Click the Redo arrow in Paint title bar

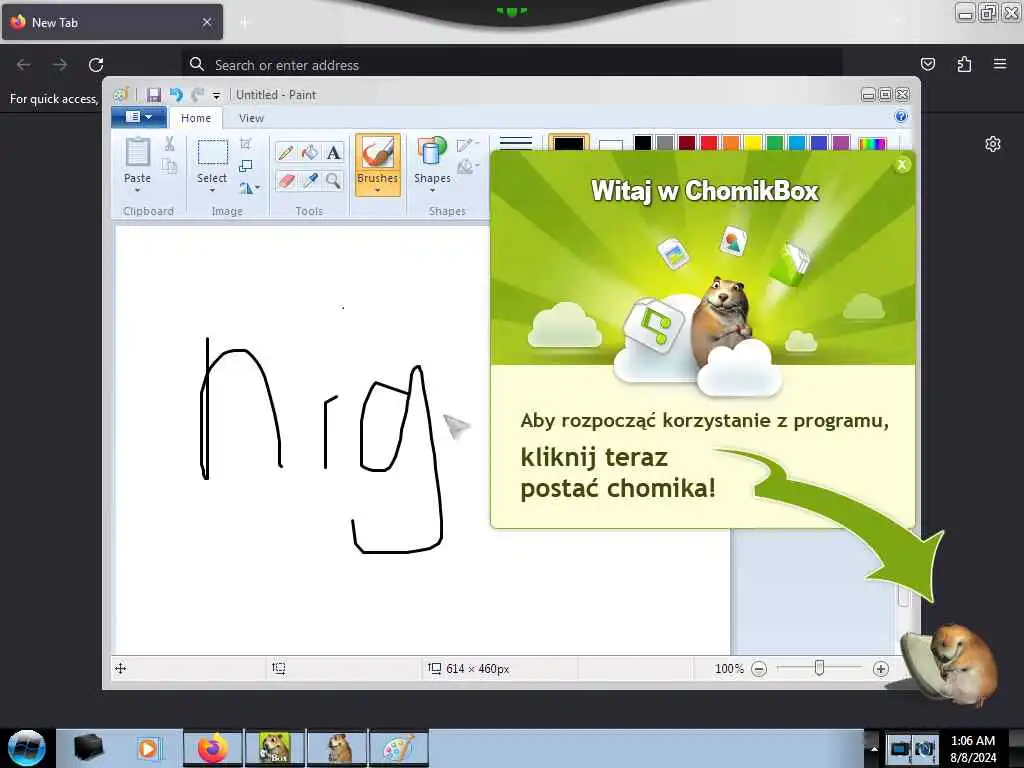coord(198,95)
